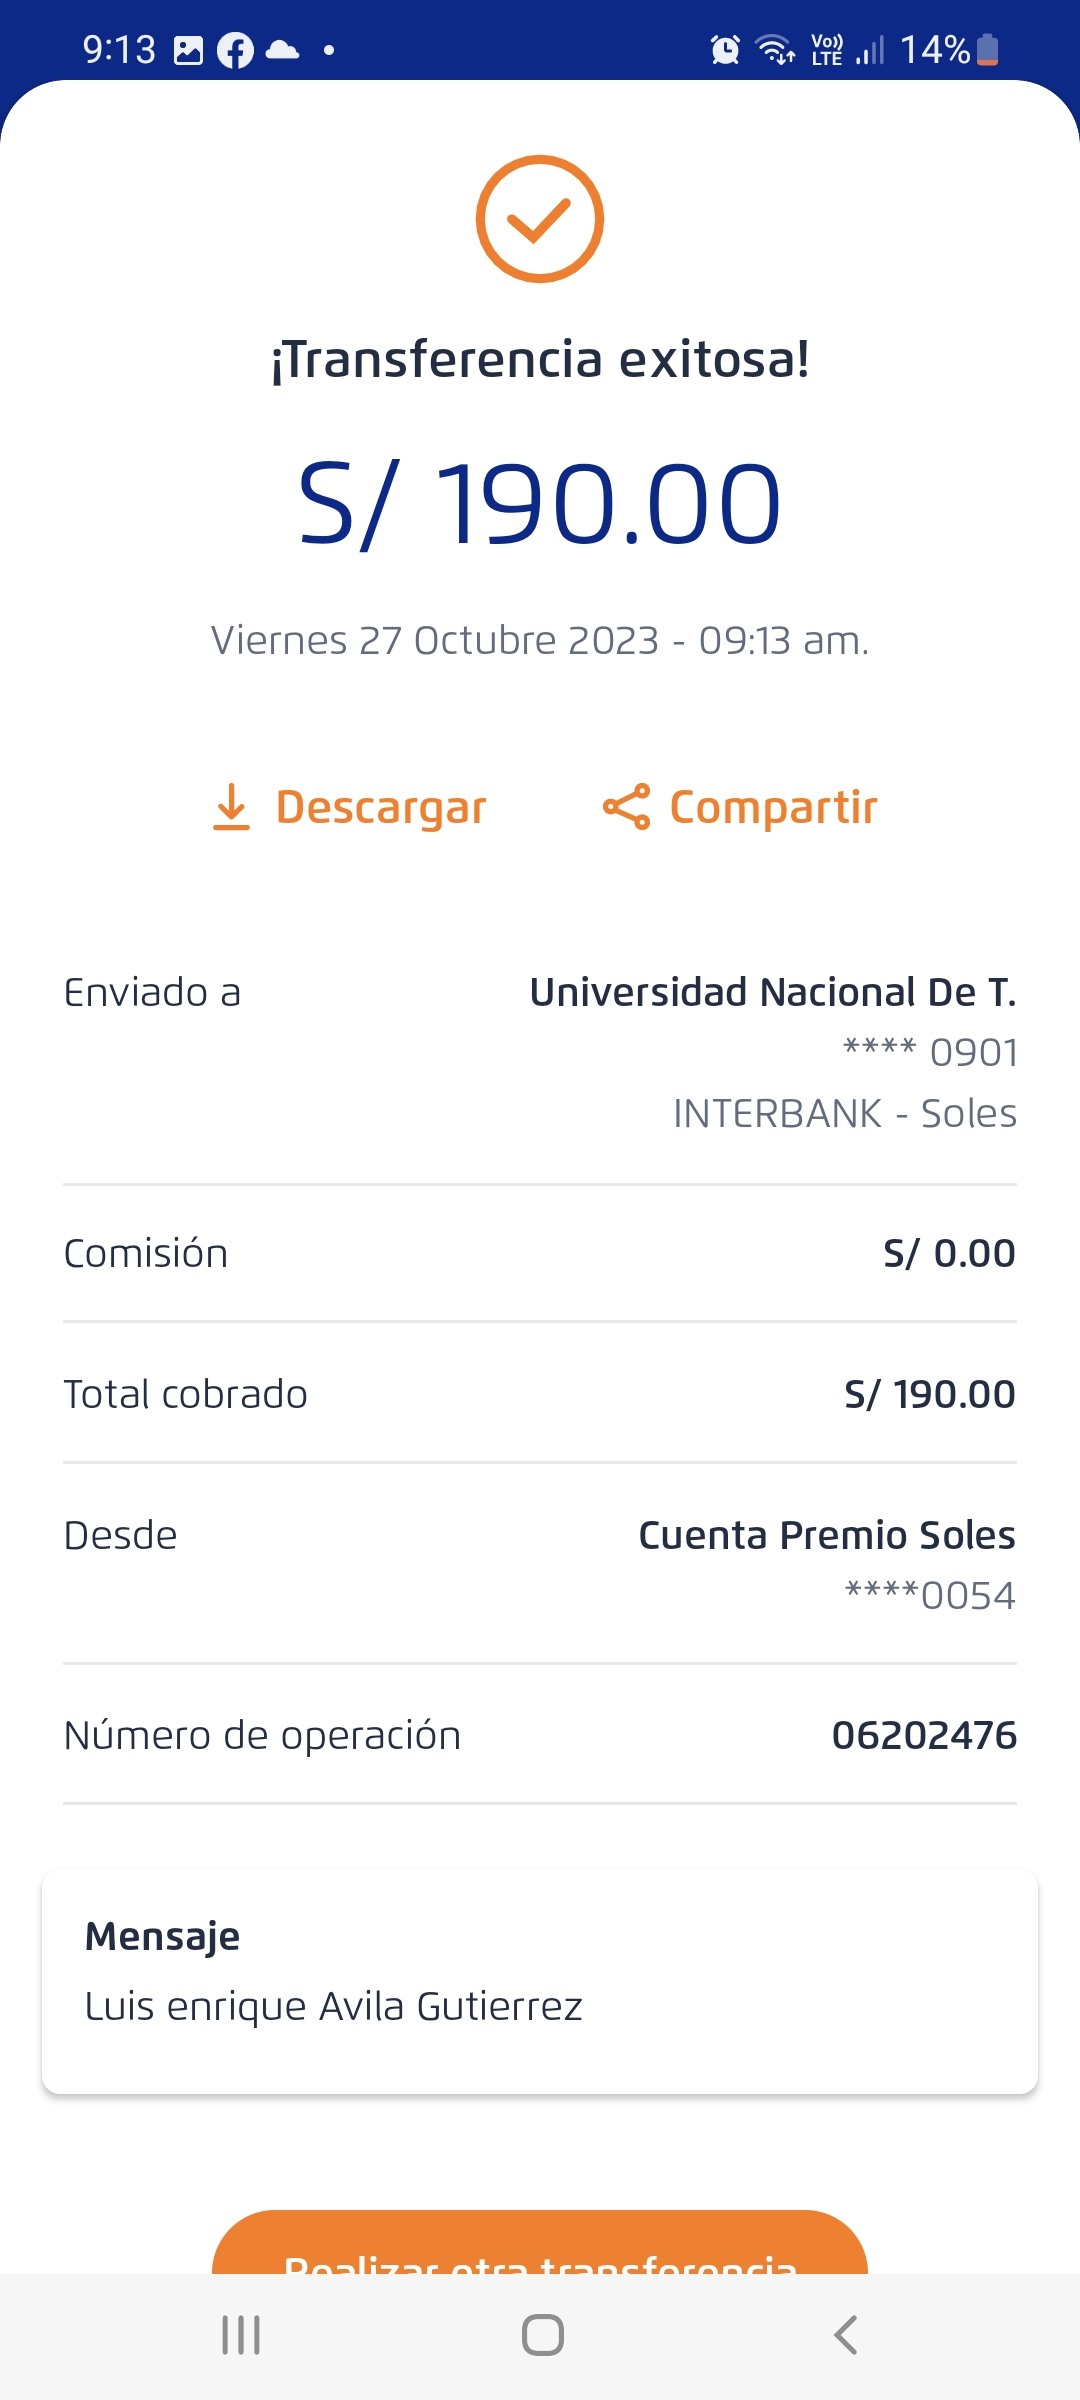The height and width of the screenshot is (2400, 1080).
Task: Tap the orange success checkmark icon
Action: tap(540, 219)
